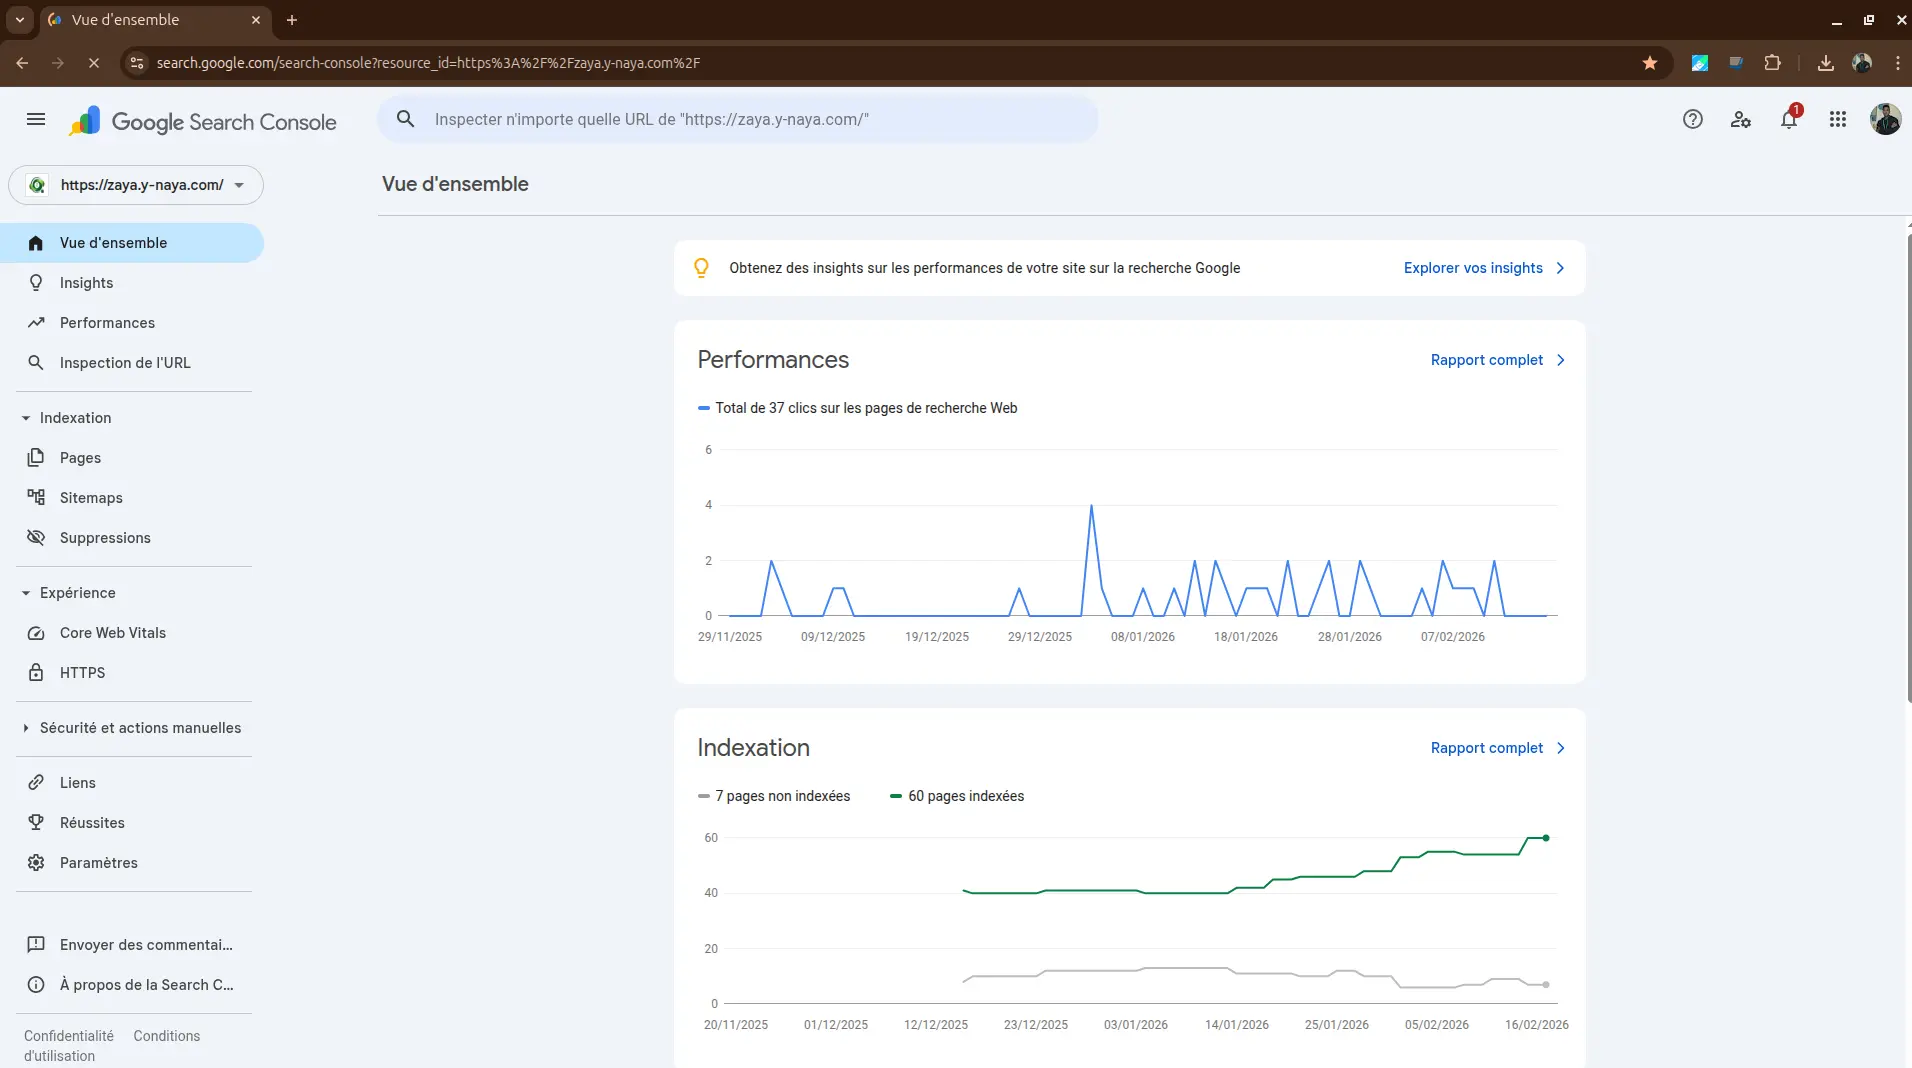
Task: Open the browser extensions puzzle icon
Action: pos(1772,63)
